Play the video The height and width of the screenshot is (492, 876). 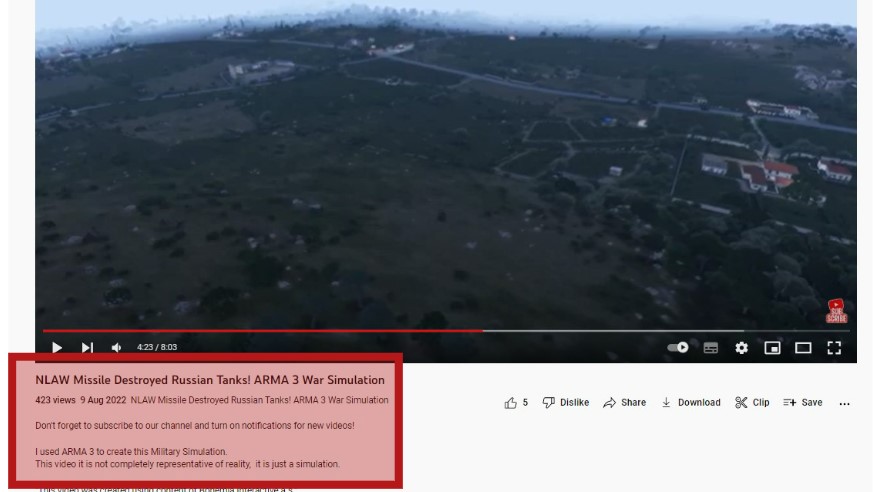[56, 347]
